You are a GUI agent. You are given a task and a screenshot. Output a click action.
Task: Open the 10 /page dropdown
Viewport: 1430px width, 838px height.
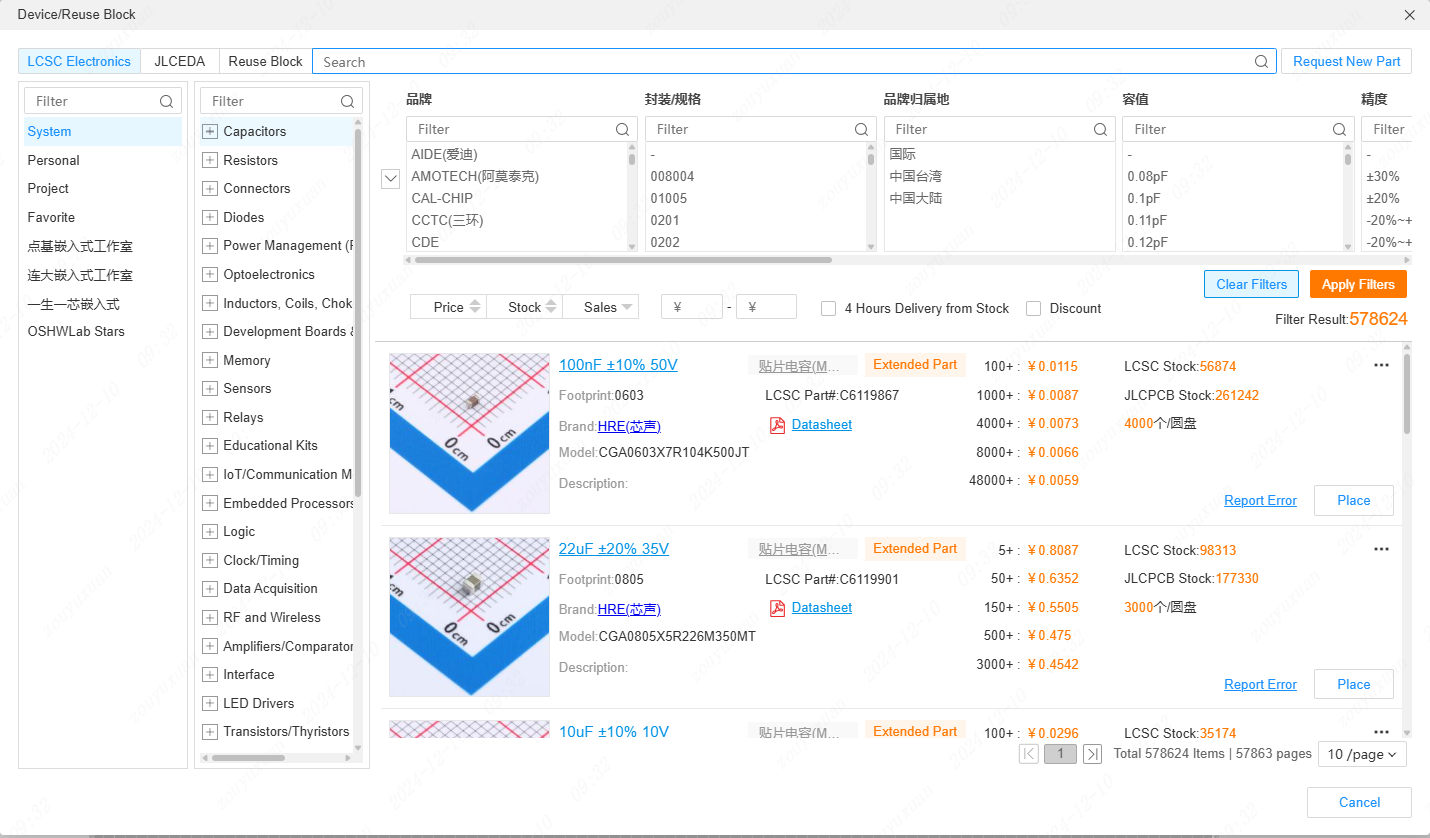1362,754
